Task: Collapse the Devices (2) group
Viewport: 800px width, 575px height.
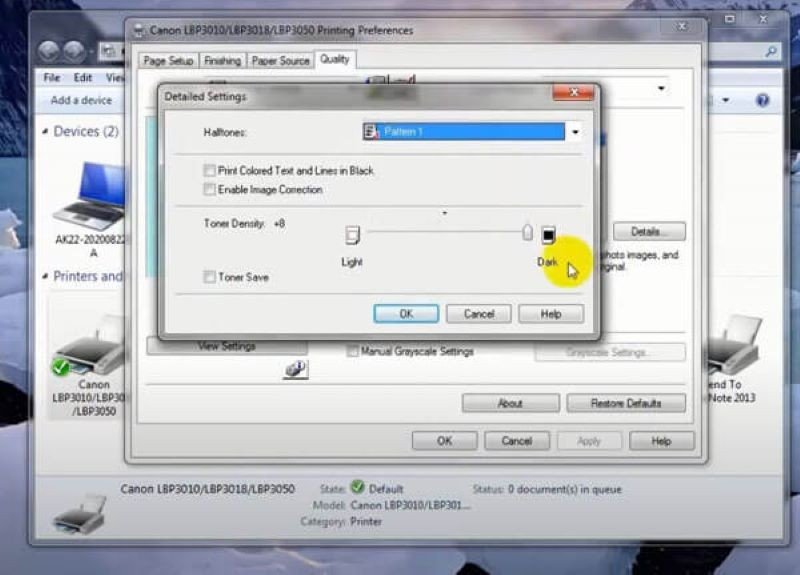Action: click(x=46, y=132)
